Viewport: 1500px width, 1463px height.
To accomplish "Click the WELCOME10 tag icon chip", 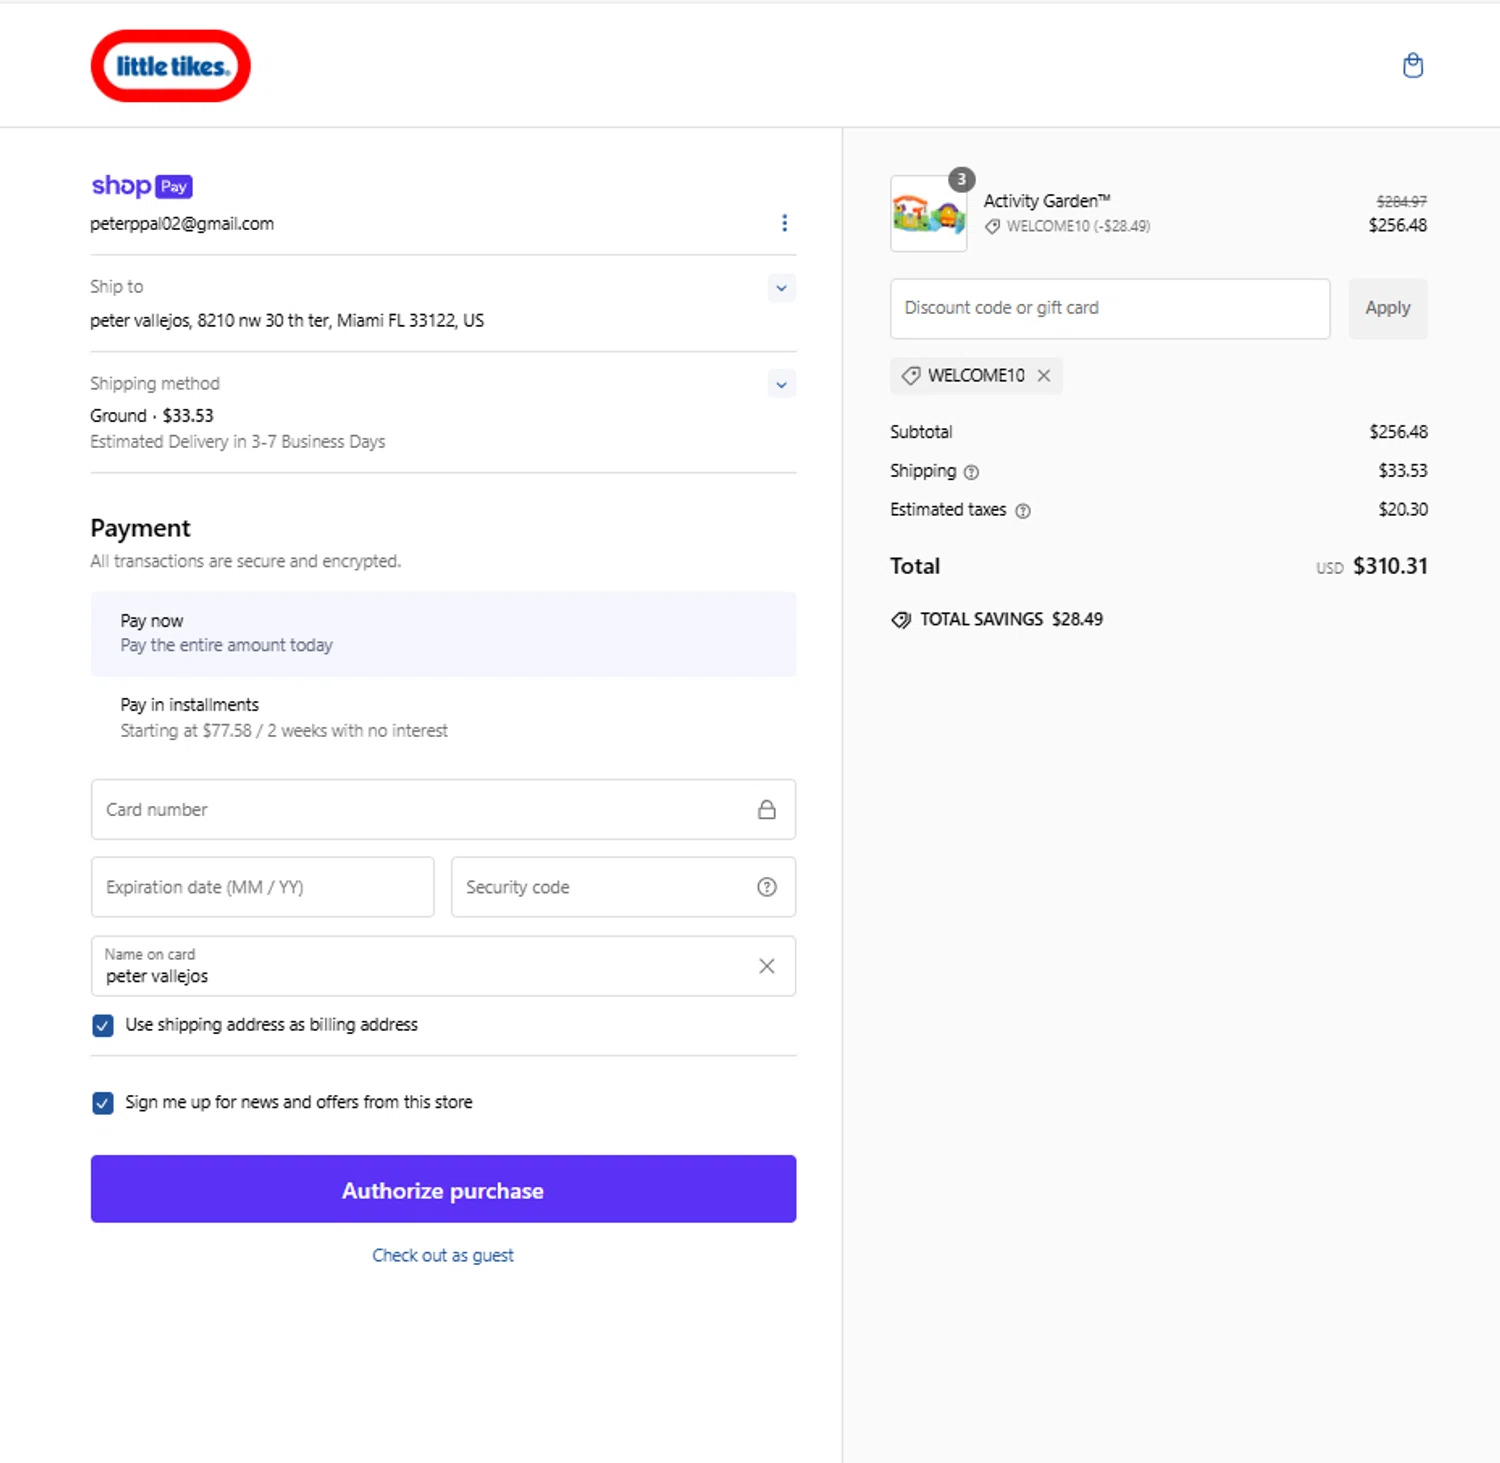I will [x=910, y=375].
